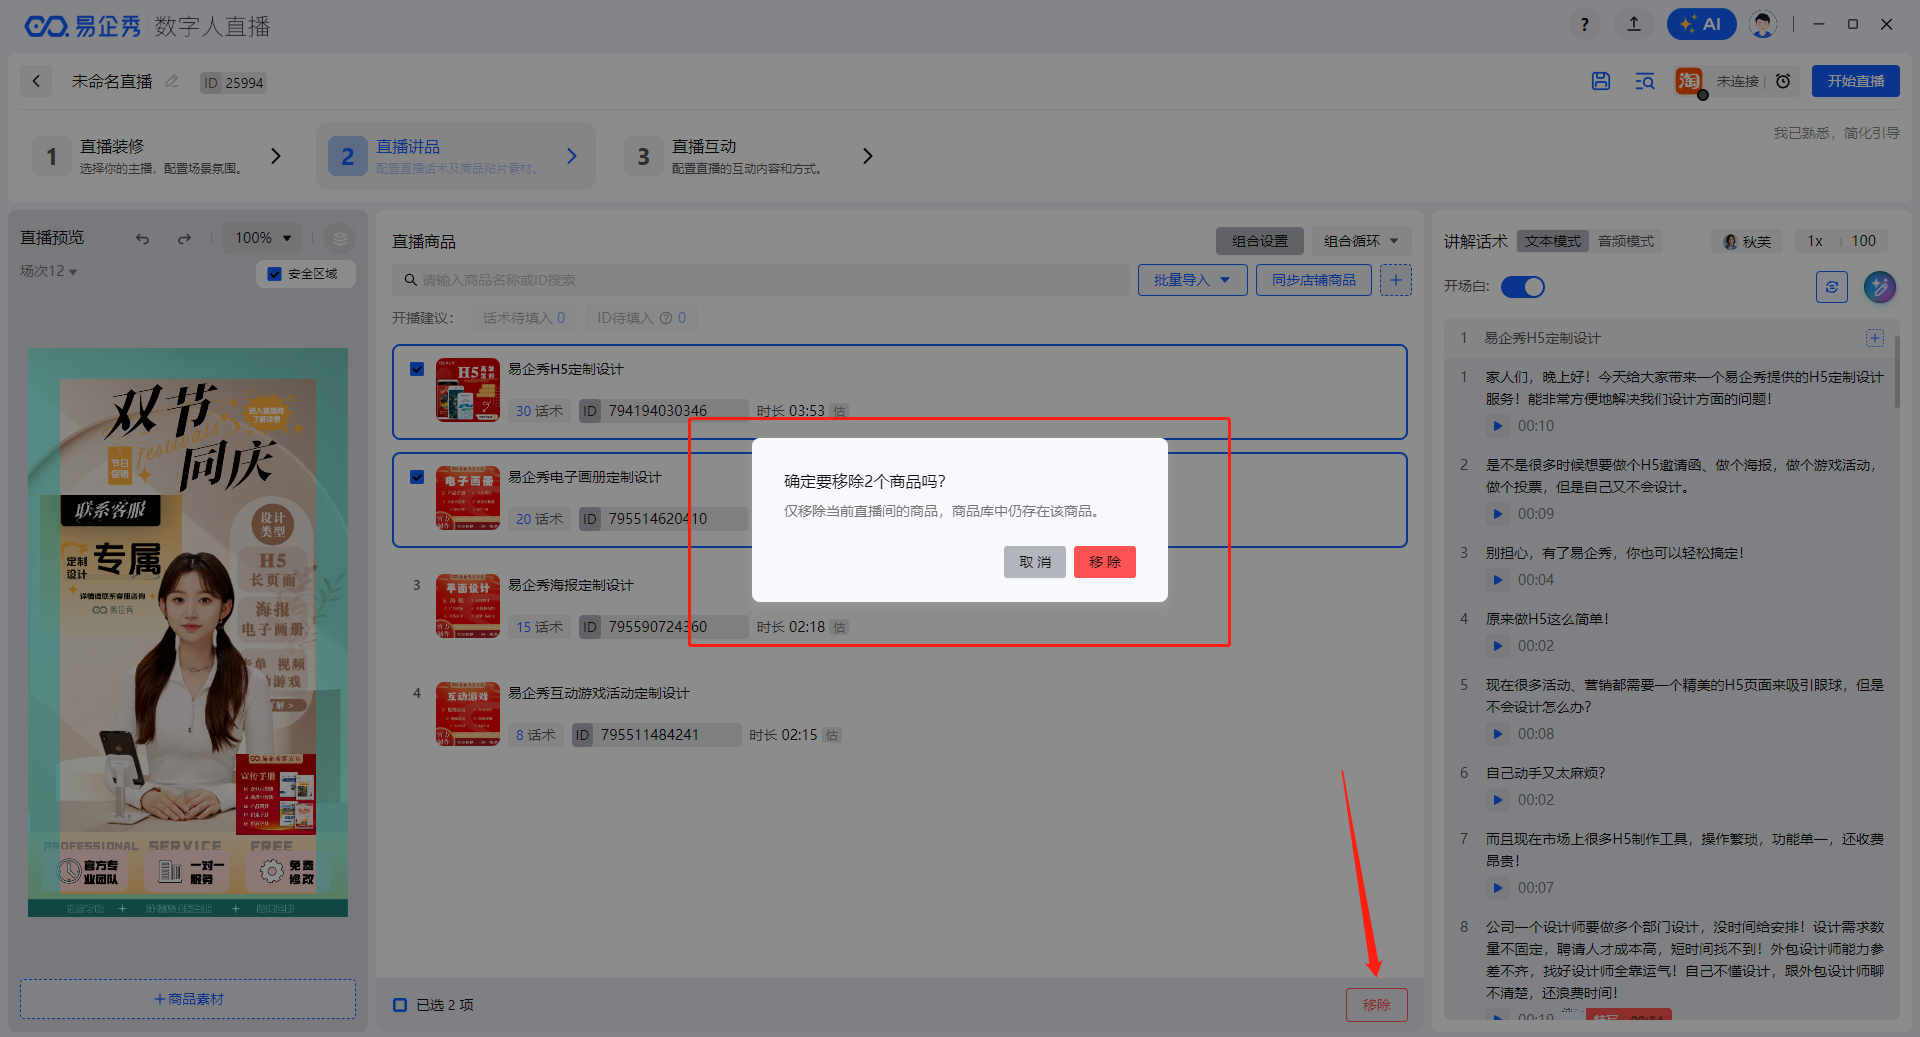Toggle the 安全区域 checkbox

point(274,274)
